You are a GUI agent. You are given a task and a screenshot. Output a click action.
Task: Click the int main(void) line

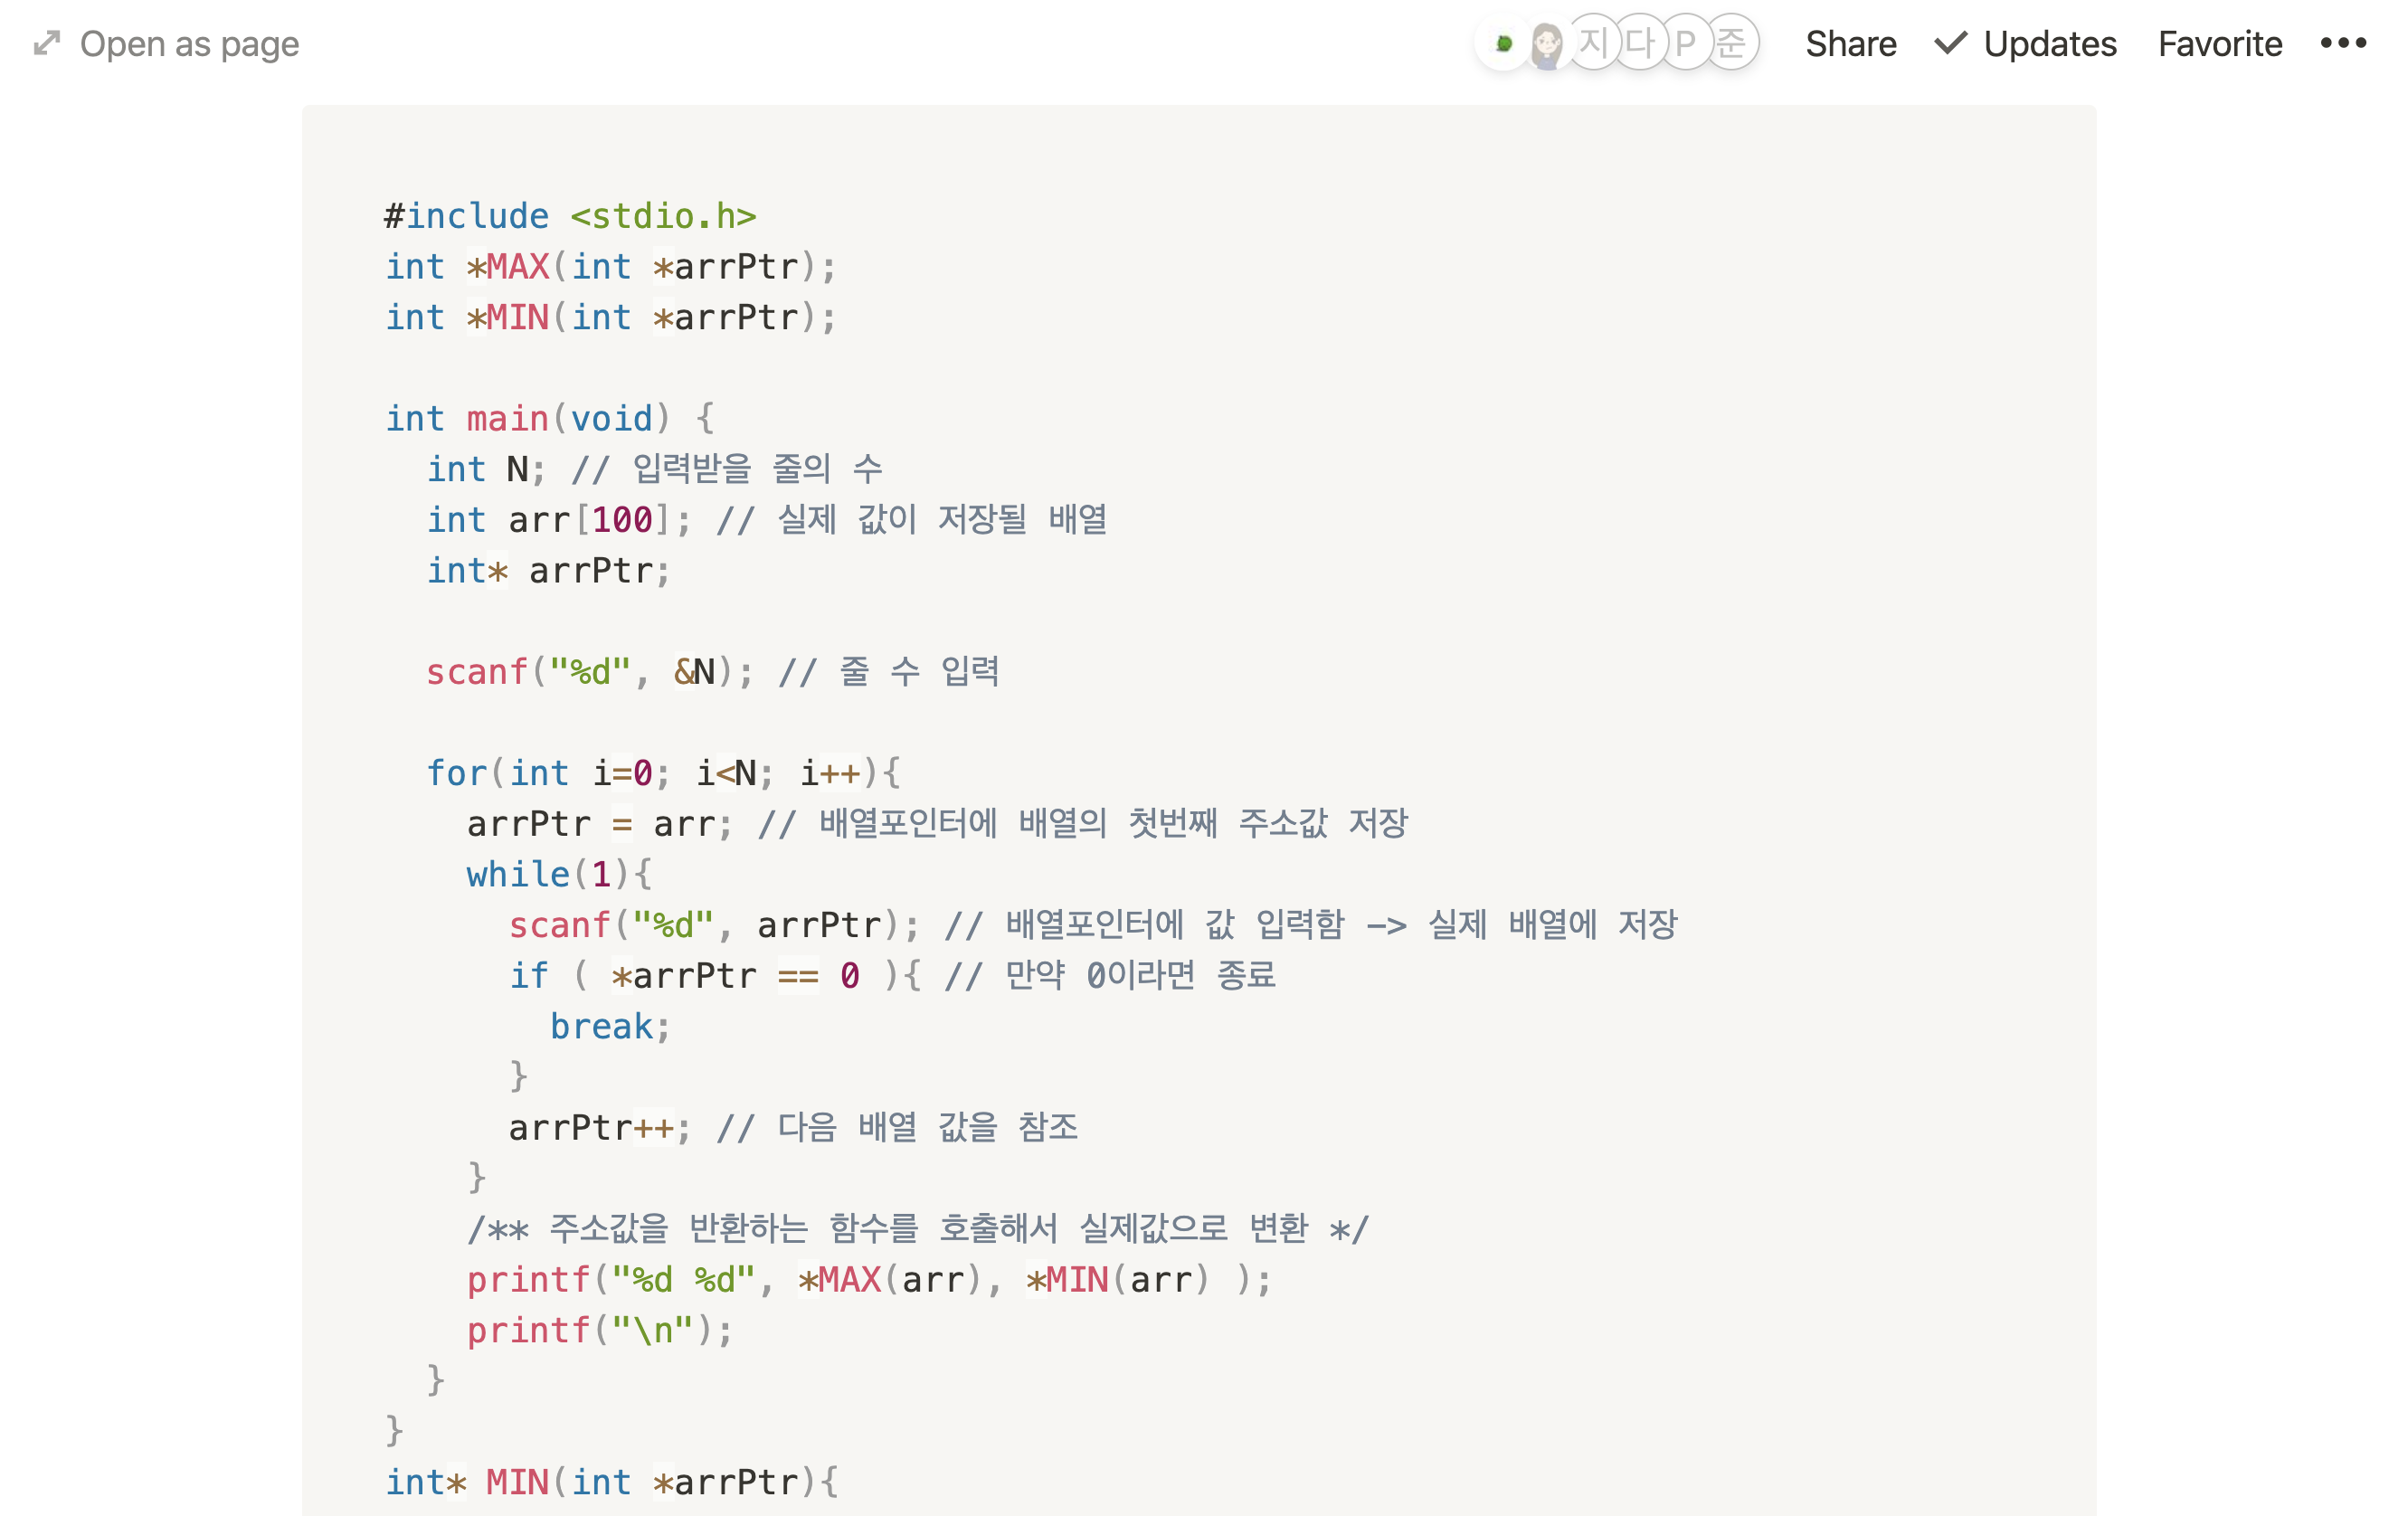point(549,418)
